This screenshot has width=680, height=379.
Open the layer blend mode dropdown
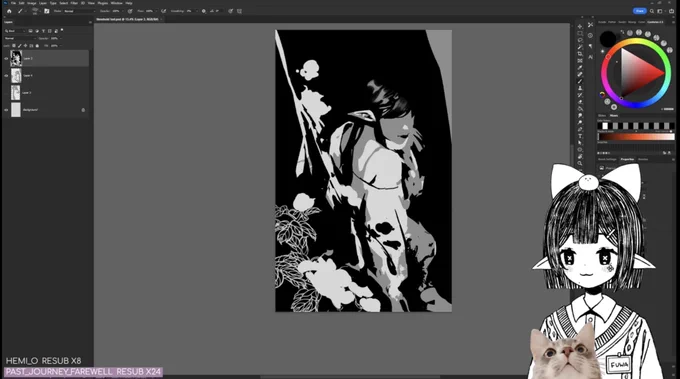tap(20, 38)
